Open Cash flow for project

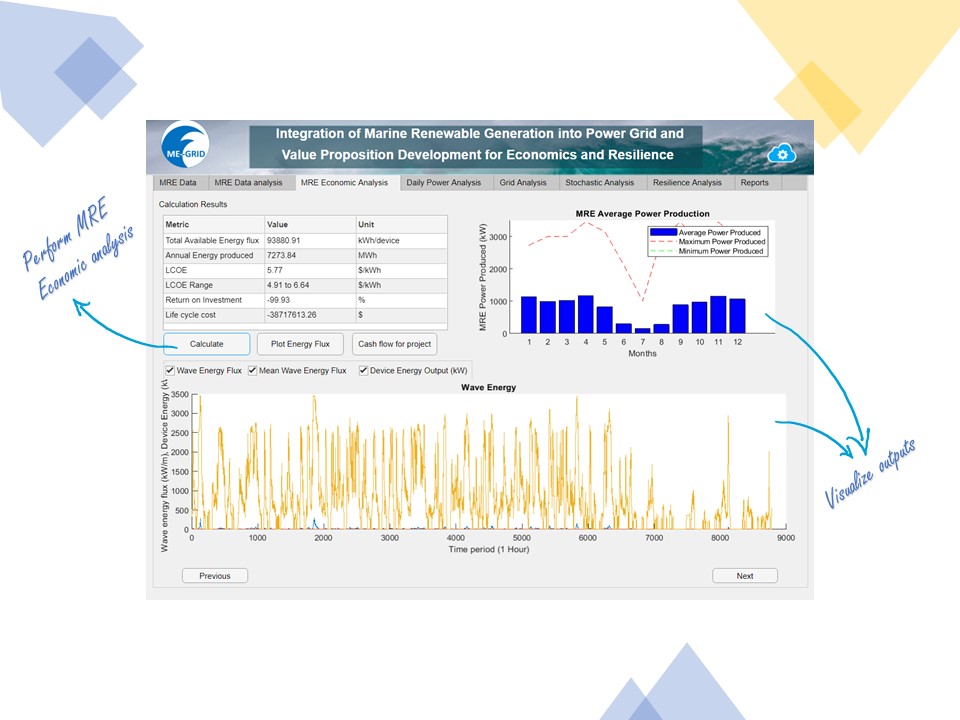tap(395, 344)
